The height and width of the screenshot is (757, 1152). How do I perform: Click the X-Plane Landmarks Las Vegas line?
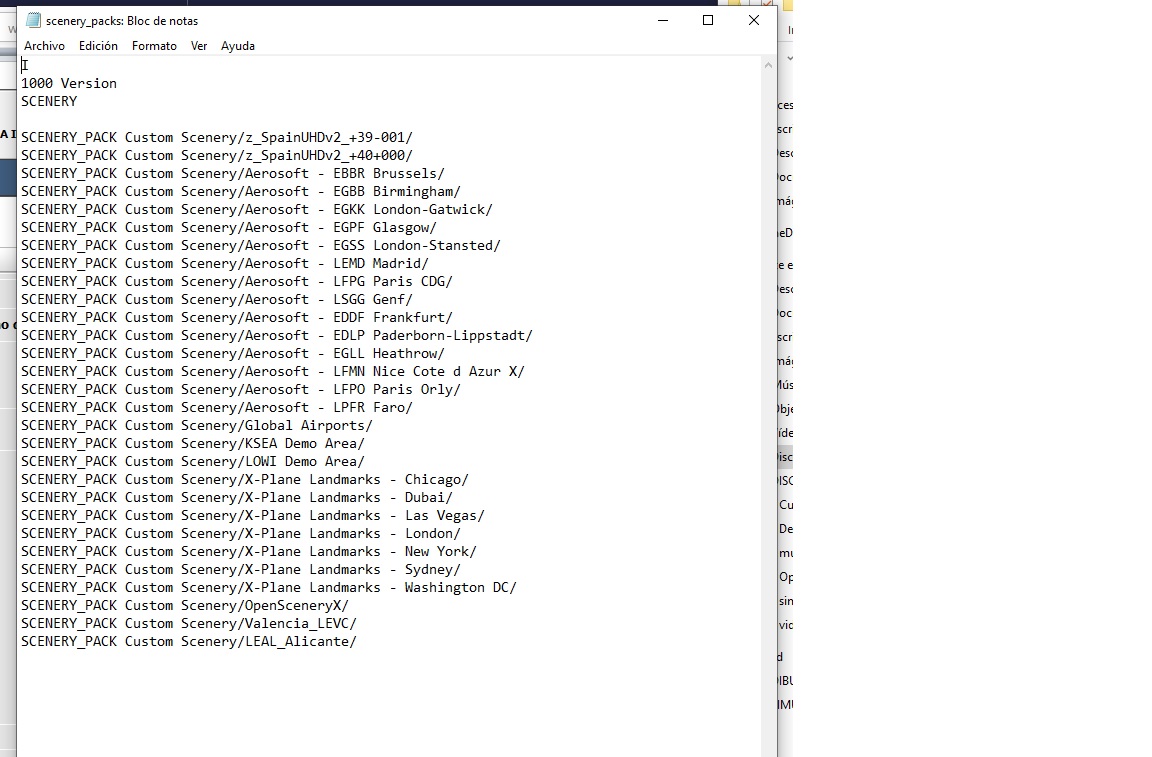click(x=253, y=516)
